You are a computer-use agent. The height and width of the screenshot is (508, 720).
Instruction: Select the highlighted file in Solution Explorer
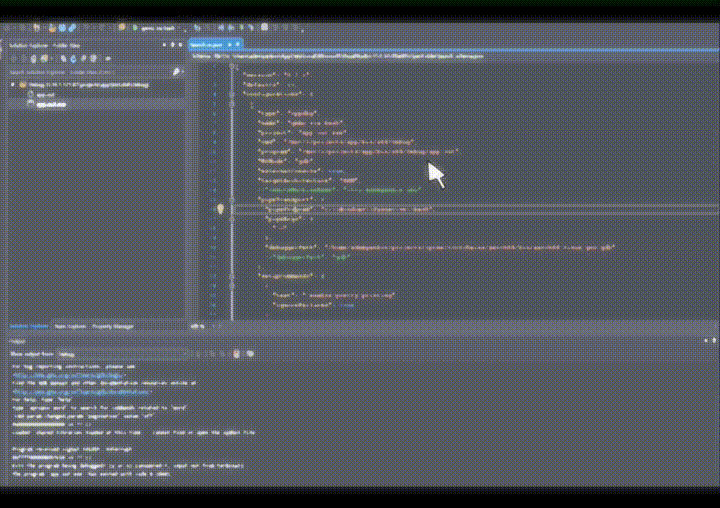coord(52,103)
